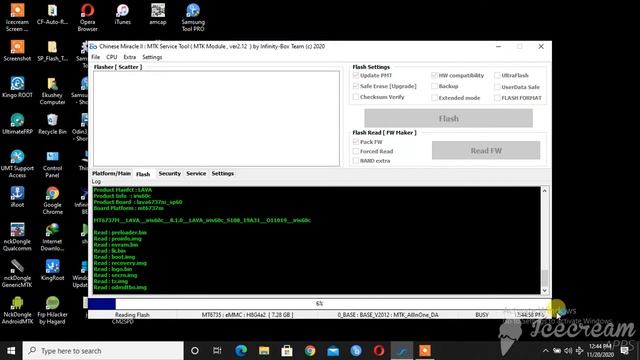Toggle Pack FW checkbox
This screenshot has width=640, height=360.
[356, 142]
